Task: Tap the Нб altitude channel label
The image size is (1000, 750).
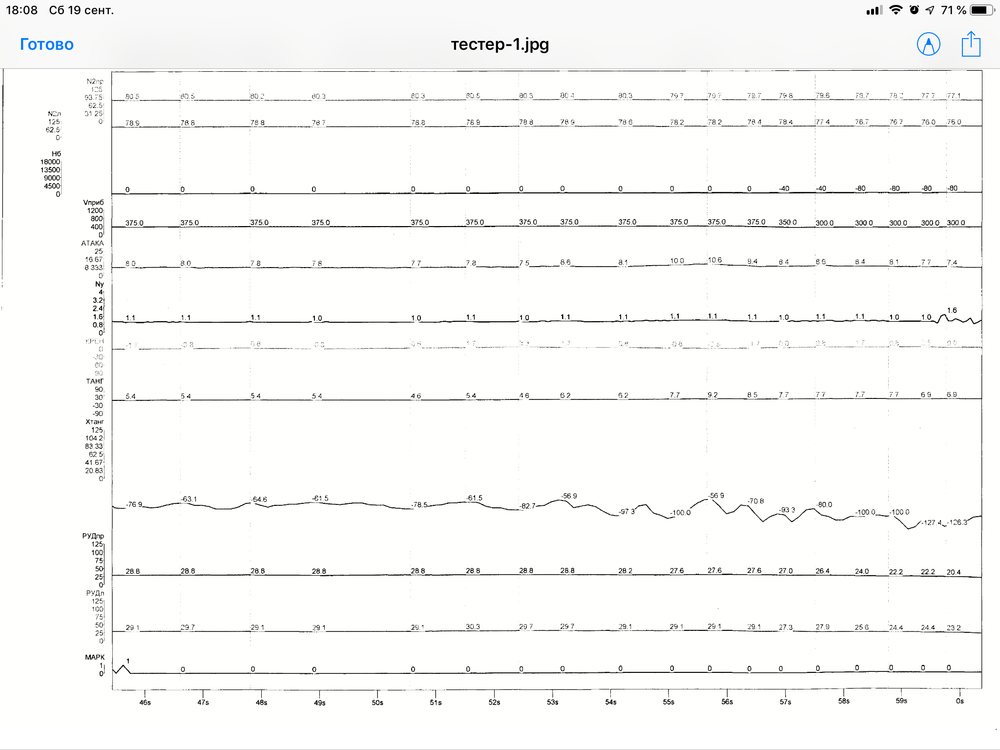Action: click(56, 154)
